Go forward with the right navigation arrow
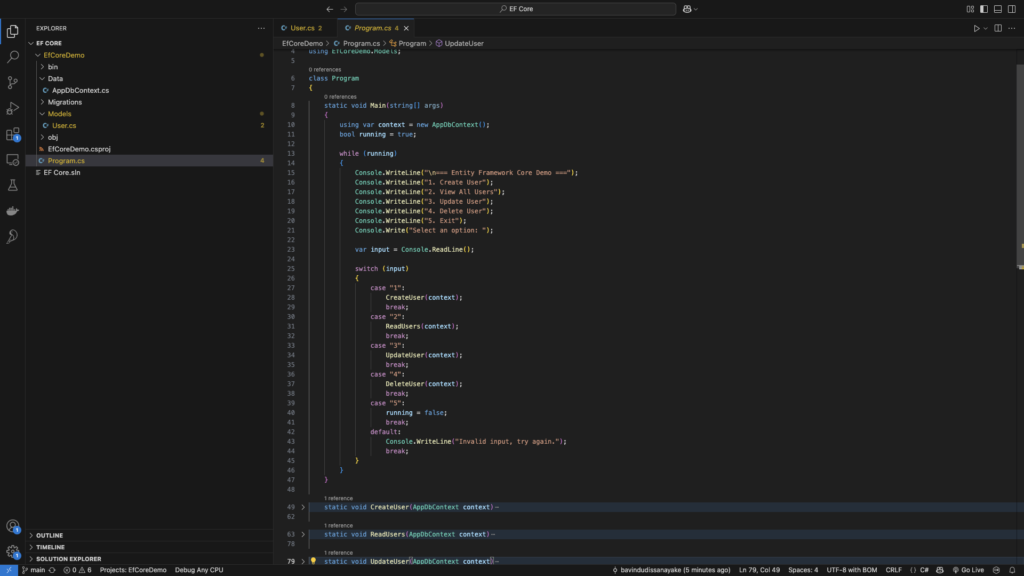This screenshot has width=1024, height=576. (344, 9)
